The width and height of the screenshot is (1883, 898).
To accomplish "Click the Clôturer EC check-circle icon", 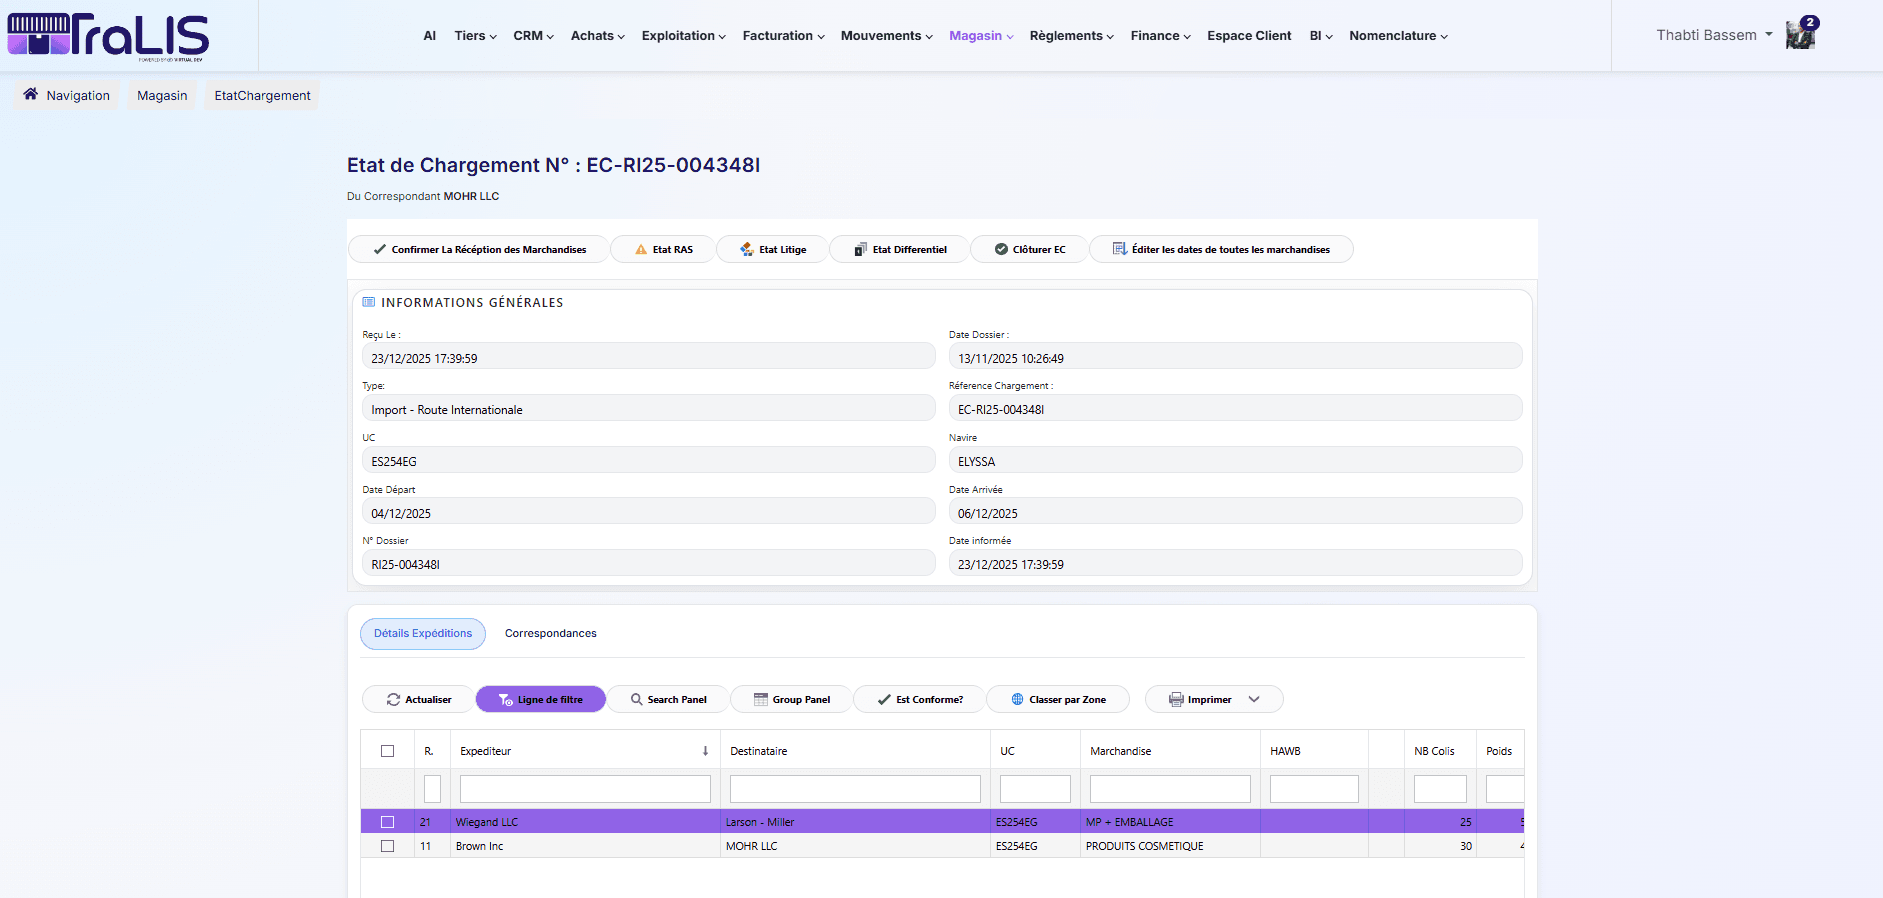I will tap(1001, 249).
